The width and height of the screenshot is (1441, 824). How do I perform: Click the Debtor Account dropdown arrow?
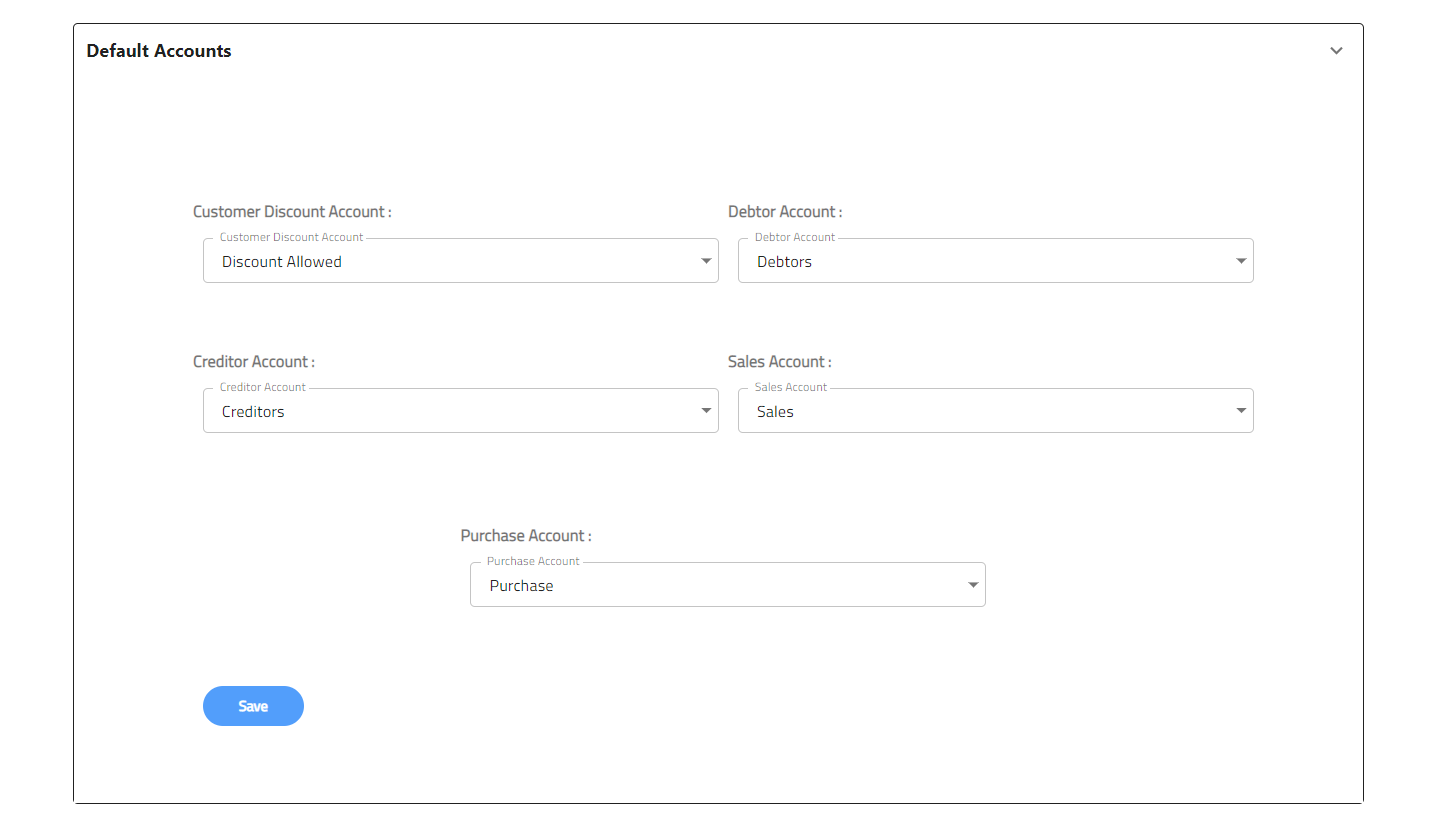[x=1241, y=261]
